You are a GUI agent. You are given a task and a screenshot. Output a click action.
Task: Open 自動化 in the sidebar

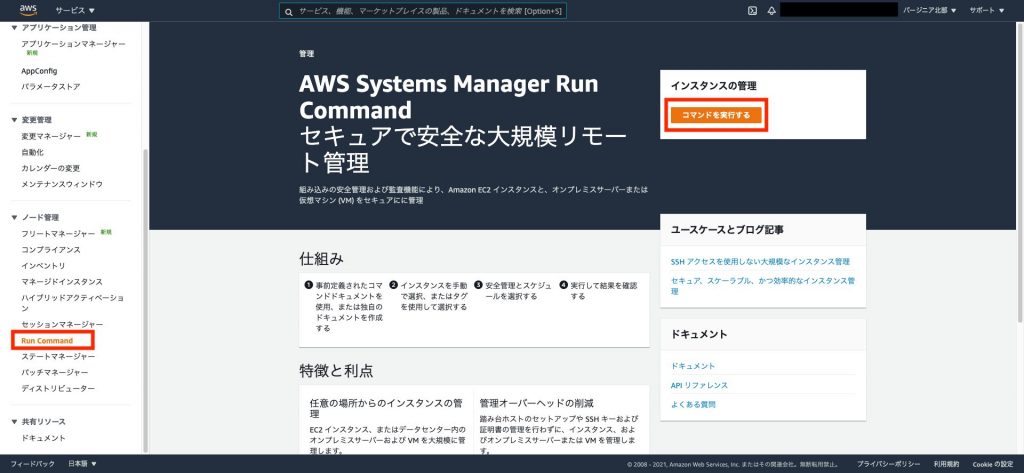click(x=33, y=152)
